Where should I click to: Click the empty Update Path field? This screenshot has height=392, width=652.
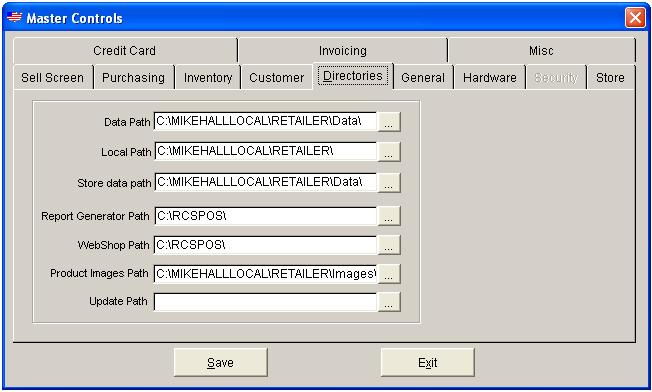coord(265,302)
